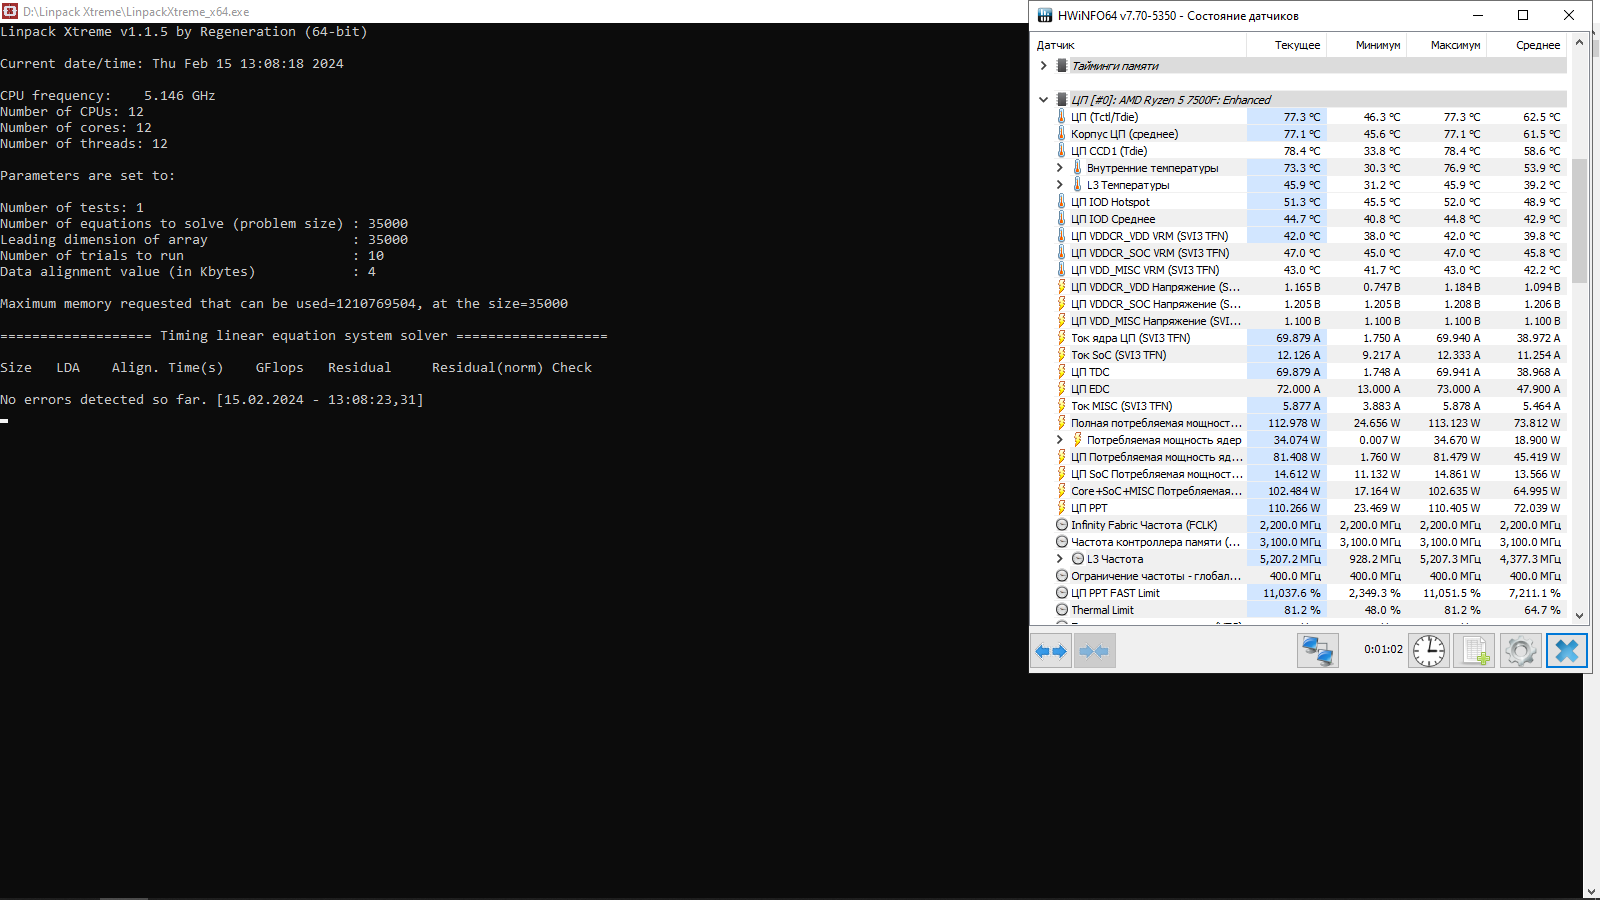Click the thermometer icon beside ЦП IOD Среднее
The image size is (1600, 900).
coord(1062,219)
